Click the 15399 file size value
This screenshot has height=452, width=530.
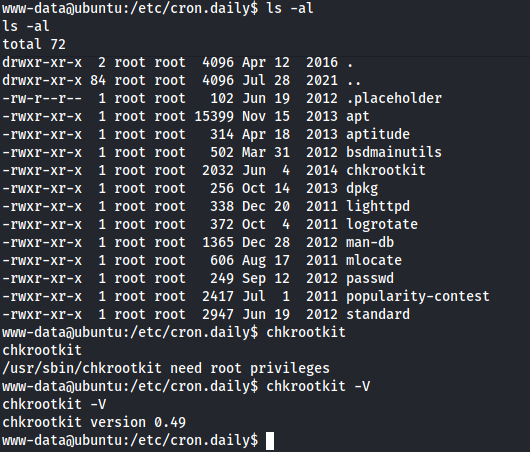214,117
